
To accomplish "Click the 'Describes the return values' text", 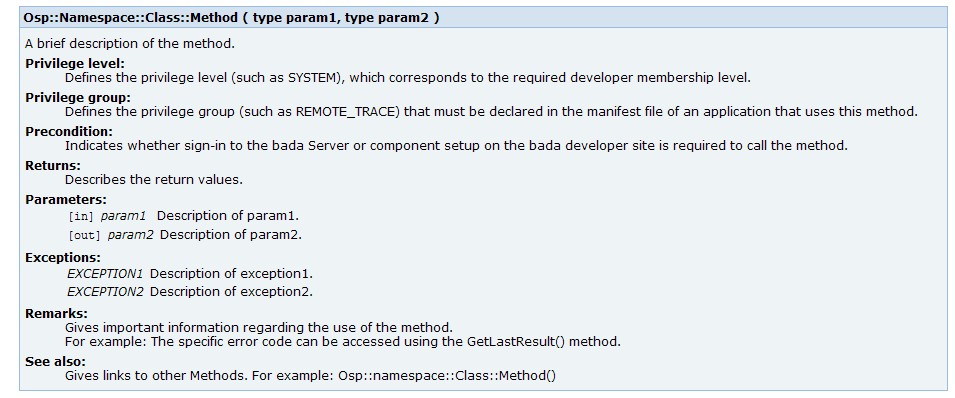I will point(153,180).
